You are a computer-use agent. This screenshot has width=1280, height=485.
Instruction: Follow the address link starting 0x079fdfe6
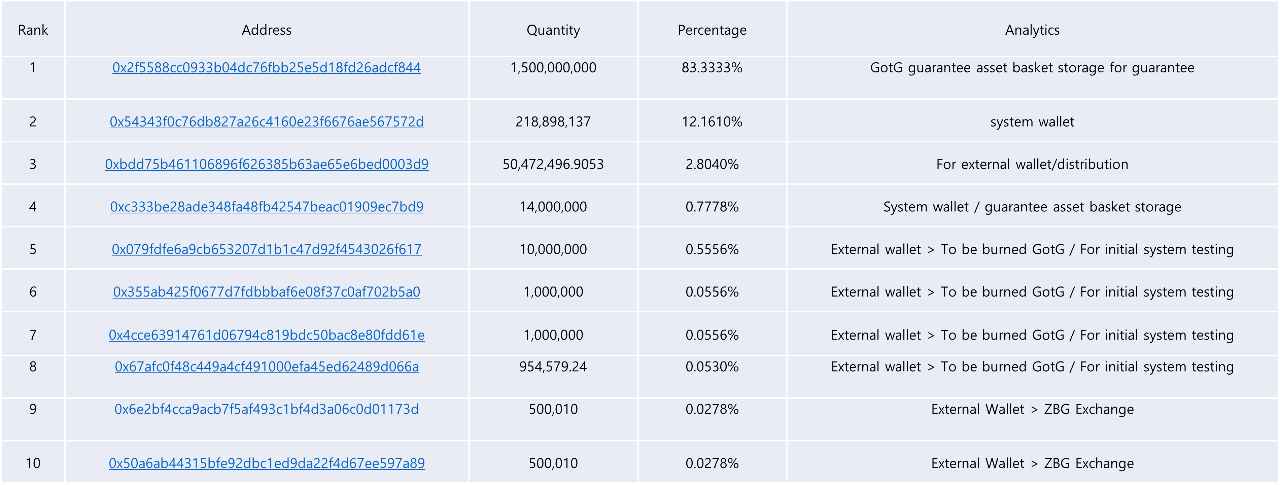pyautogui.click(x=266, y=249)
